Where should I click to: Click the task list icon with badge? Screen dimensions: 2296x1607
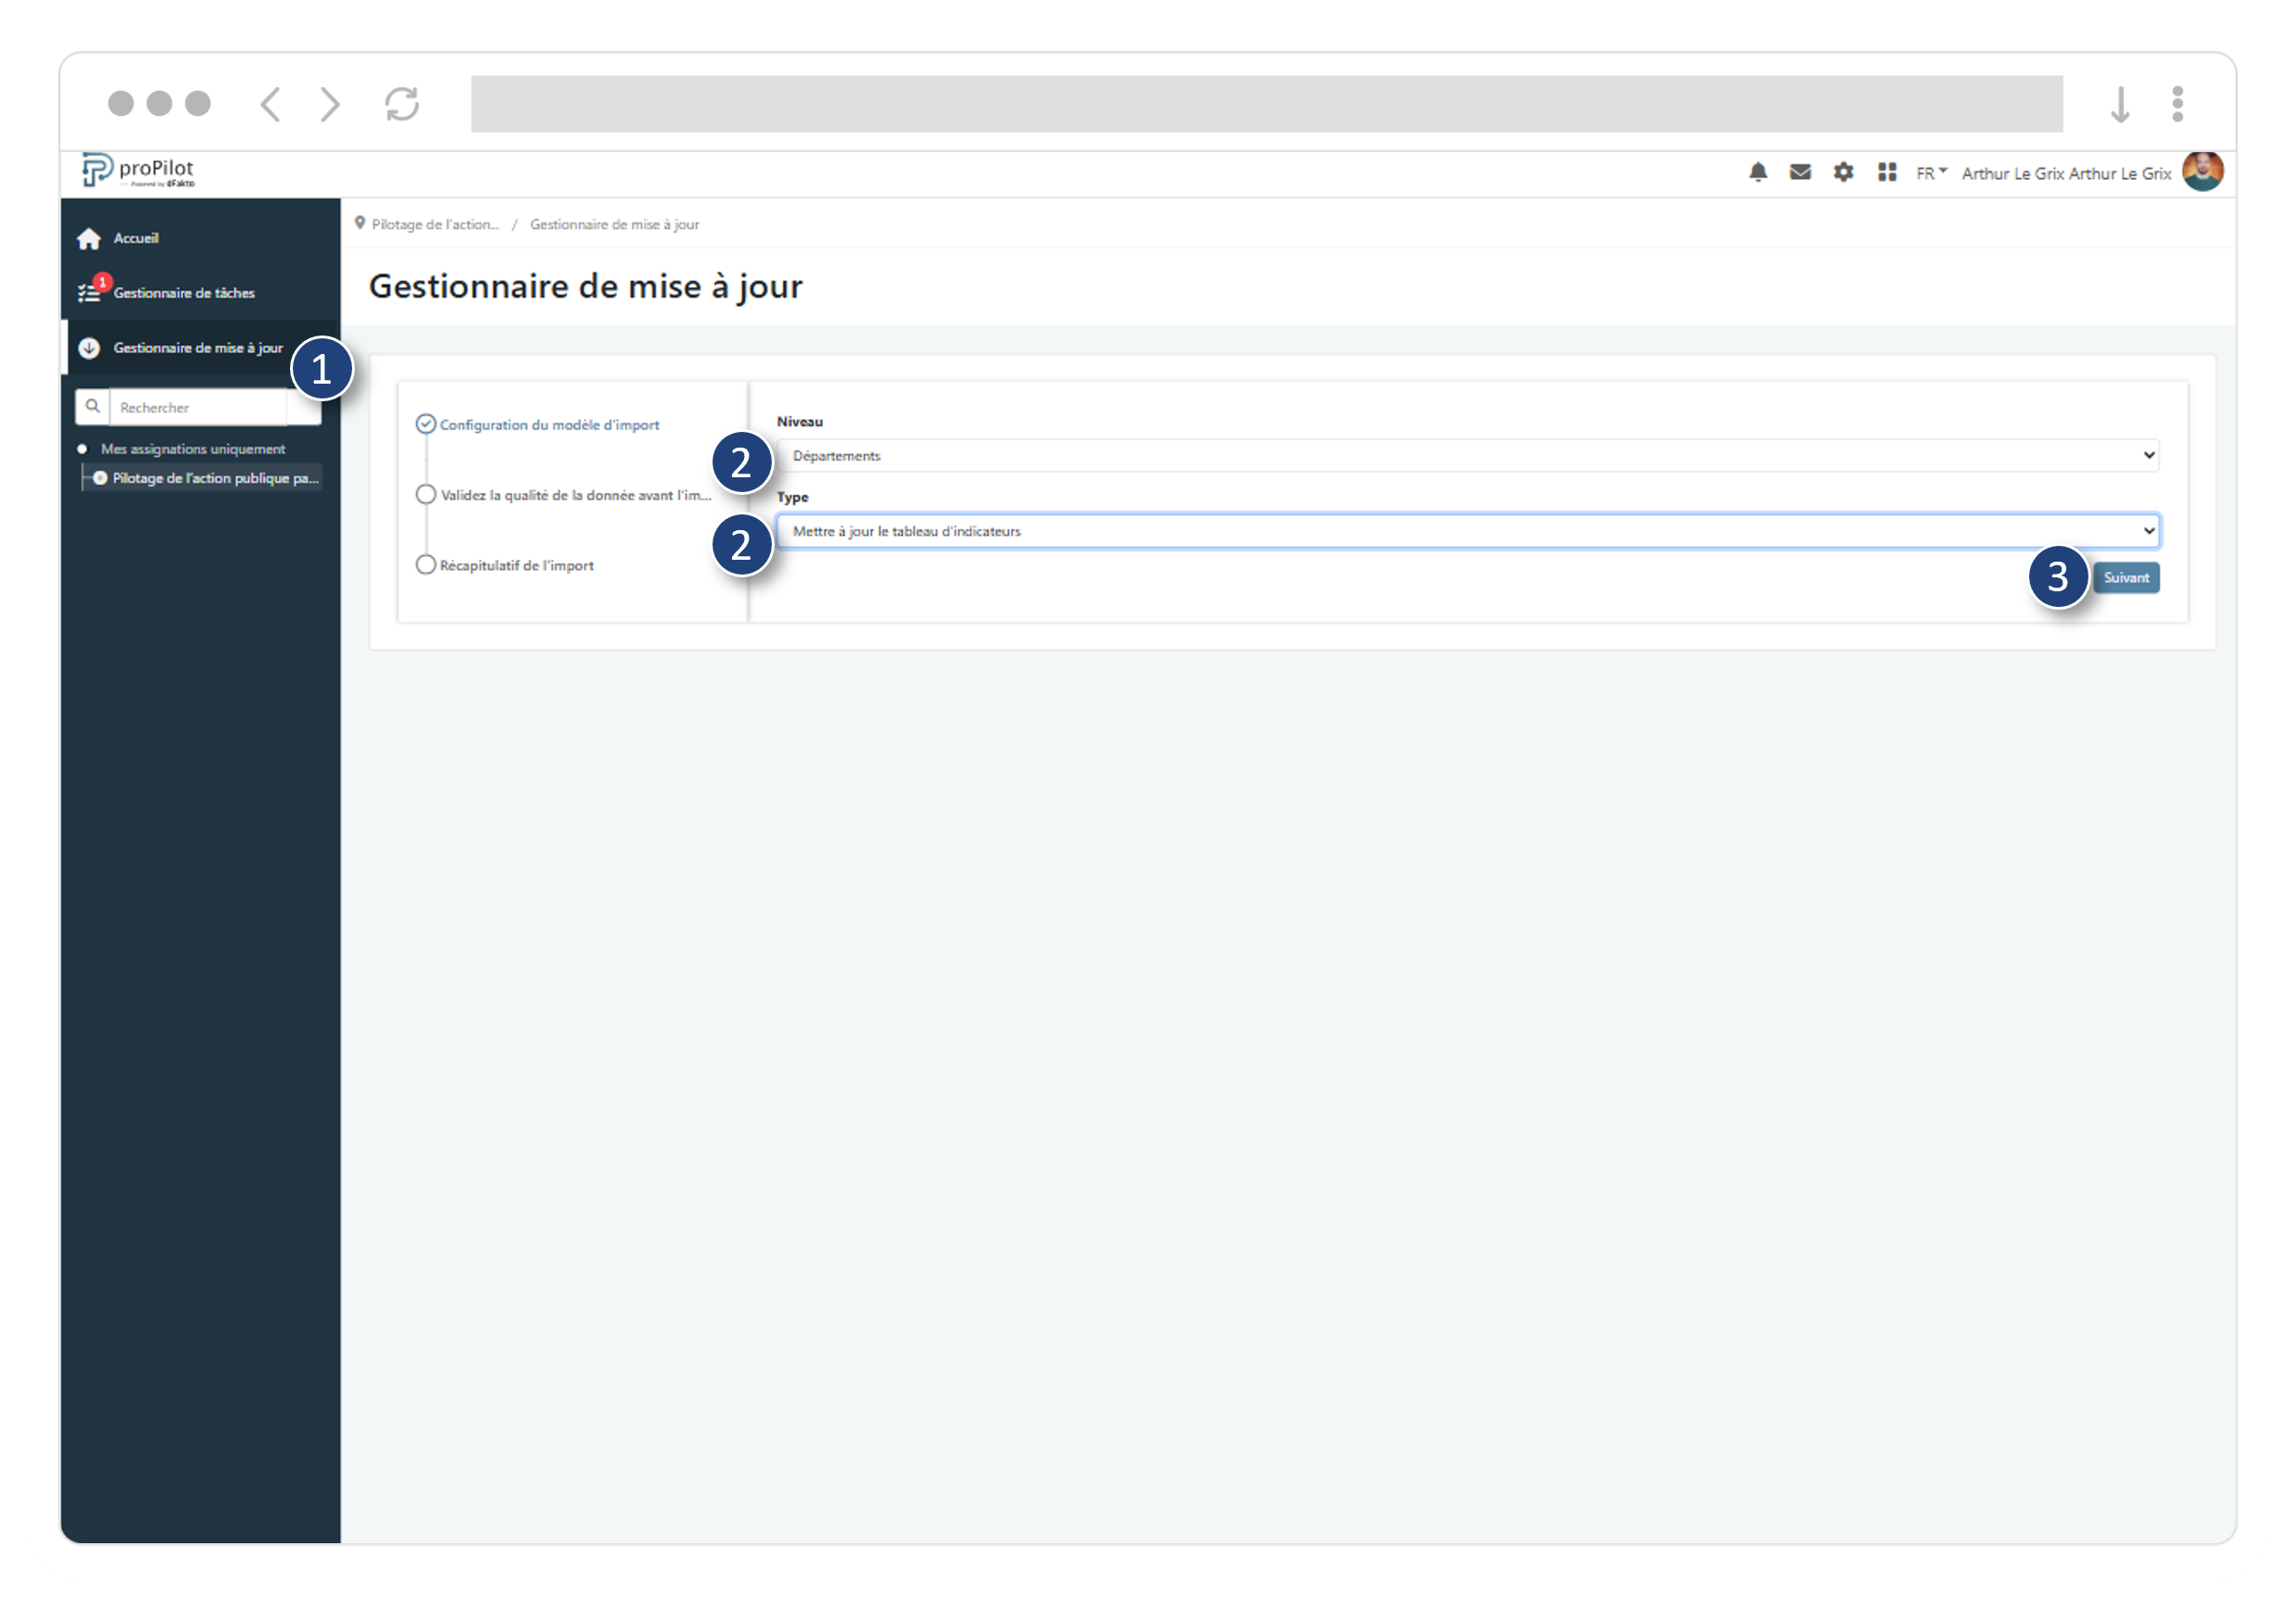91,290
